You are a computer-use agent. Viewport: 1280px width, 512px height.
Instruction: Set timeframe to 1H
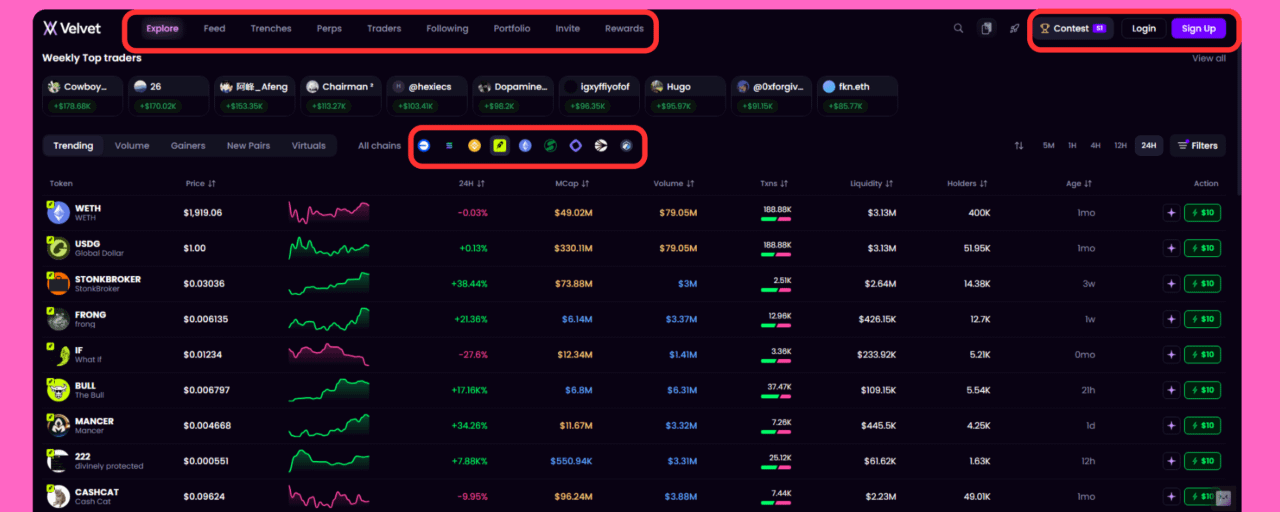click(x=1072, y=146)
